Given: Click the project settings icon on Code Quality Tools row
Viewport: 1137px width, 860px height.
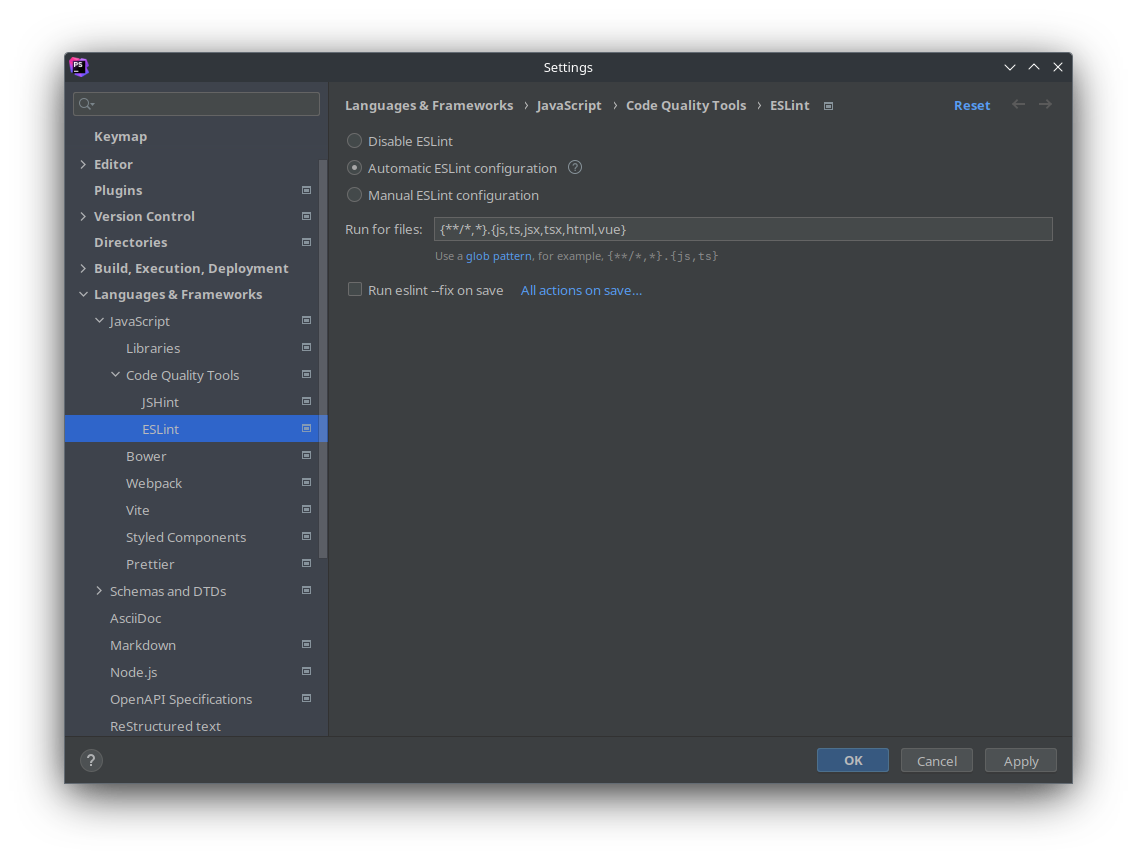Looking at the screenshot, I should (306, 374).
